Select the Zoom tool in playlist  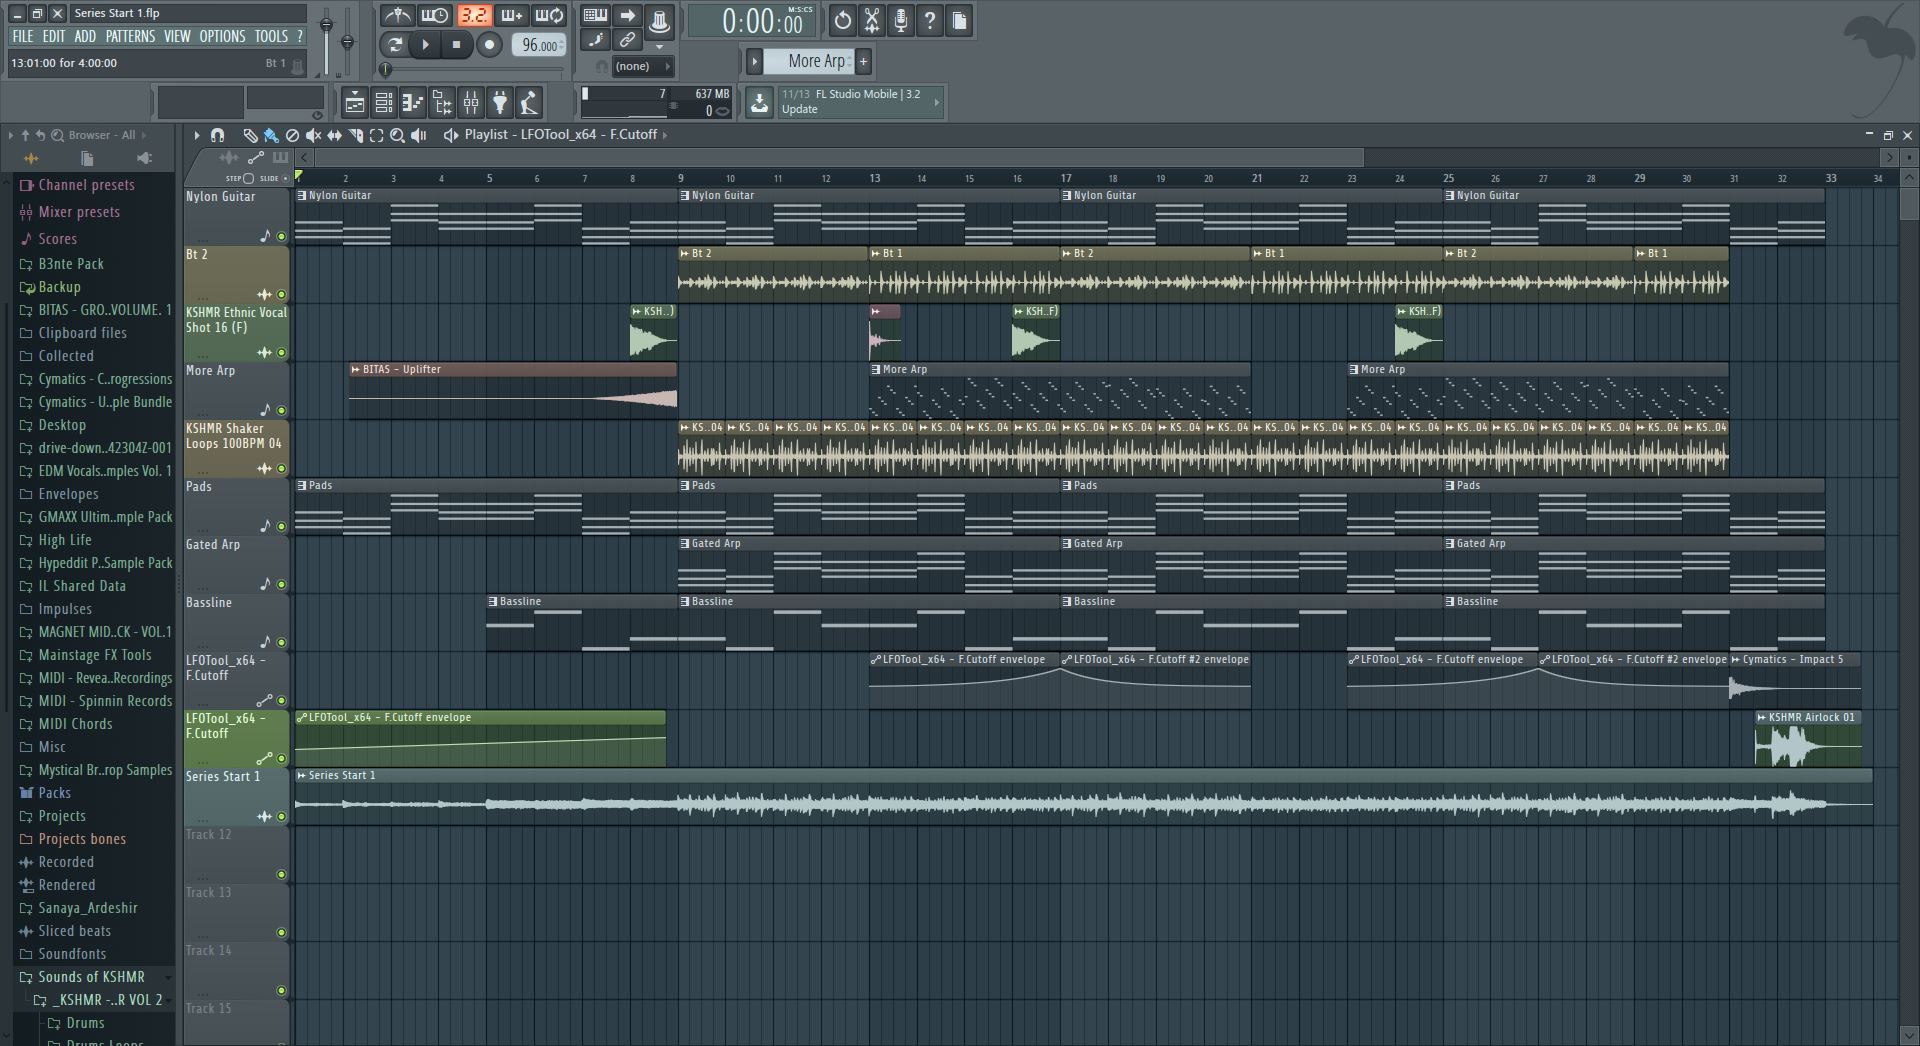(x=397, y=135)
